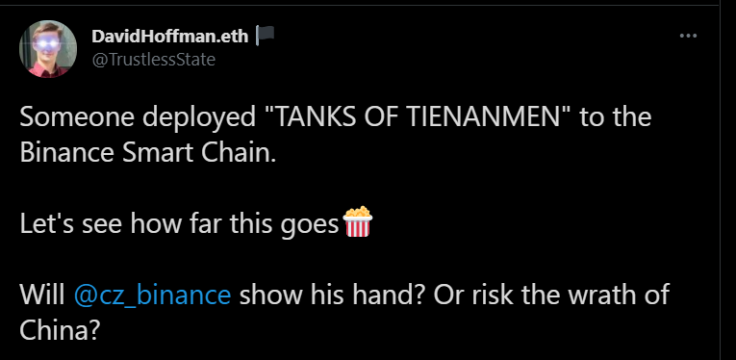Click the word "China?" at tweet end
Viewport: 736px width, 360px height.
pos(60,331)
